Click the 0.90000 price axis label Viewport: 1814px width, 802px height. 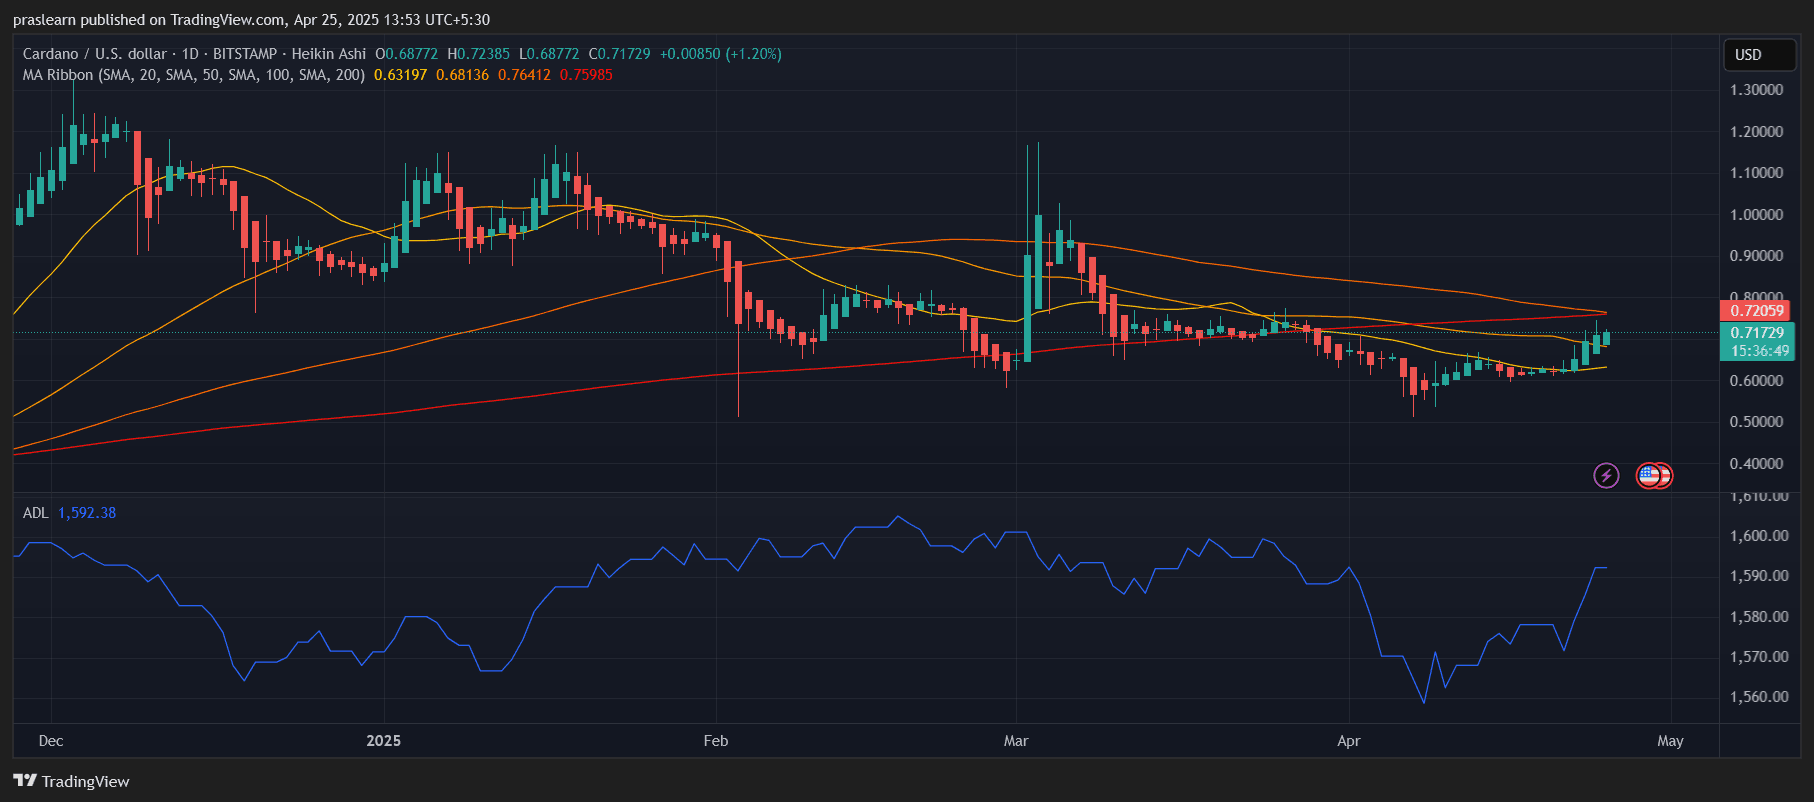click(1757, 256)
